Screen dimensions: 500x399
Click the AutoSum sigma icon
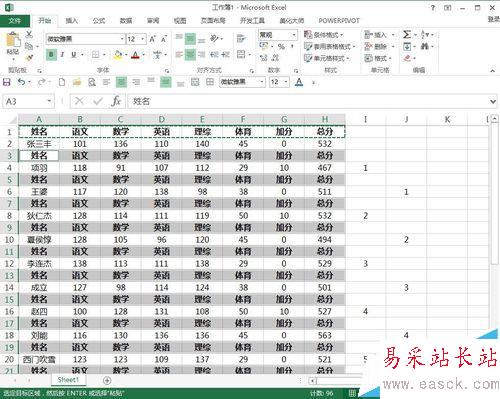(406, 34)
